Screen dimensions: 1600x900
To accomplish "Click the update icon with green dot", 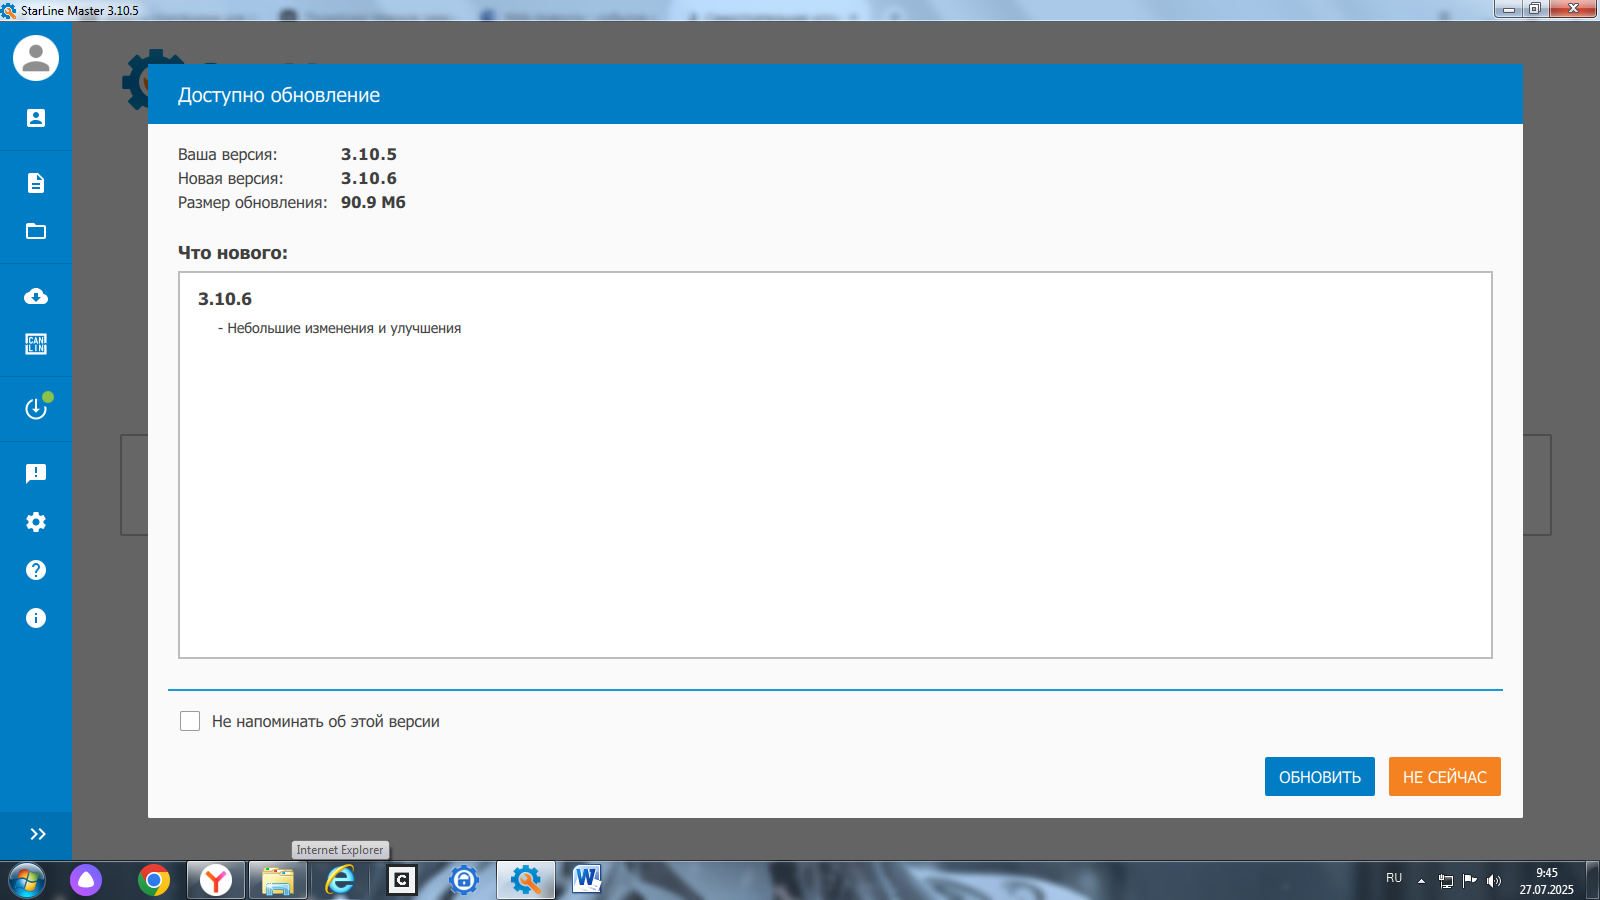I will [38, 407].
